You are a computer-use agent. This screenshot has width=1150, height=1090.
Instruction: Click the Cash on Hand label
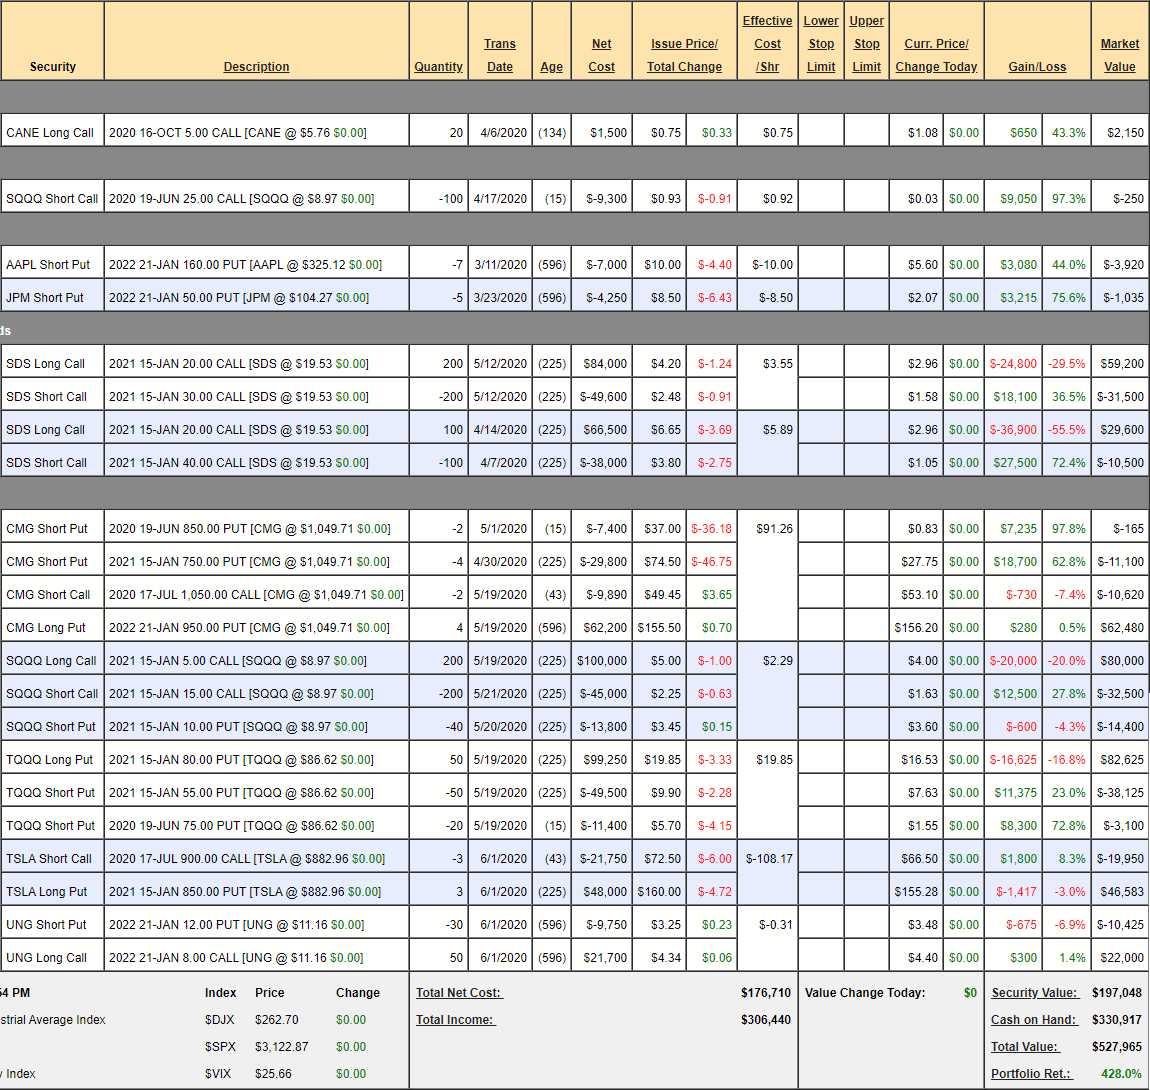[x=1034, y=1020]
